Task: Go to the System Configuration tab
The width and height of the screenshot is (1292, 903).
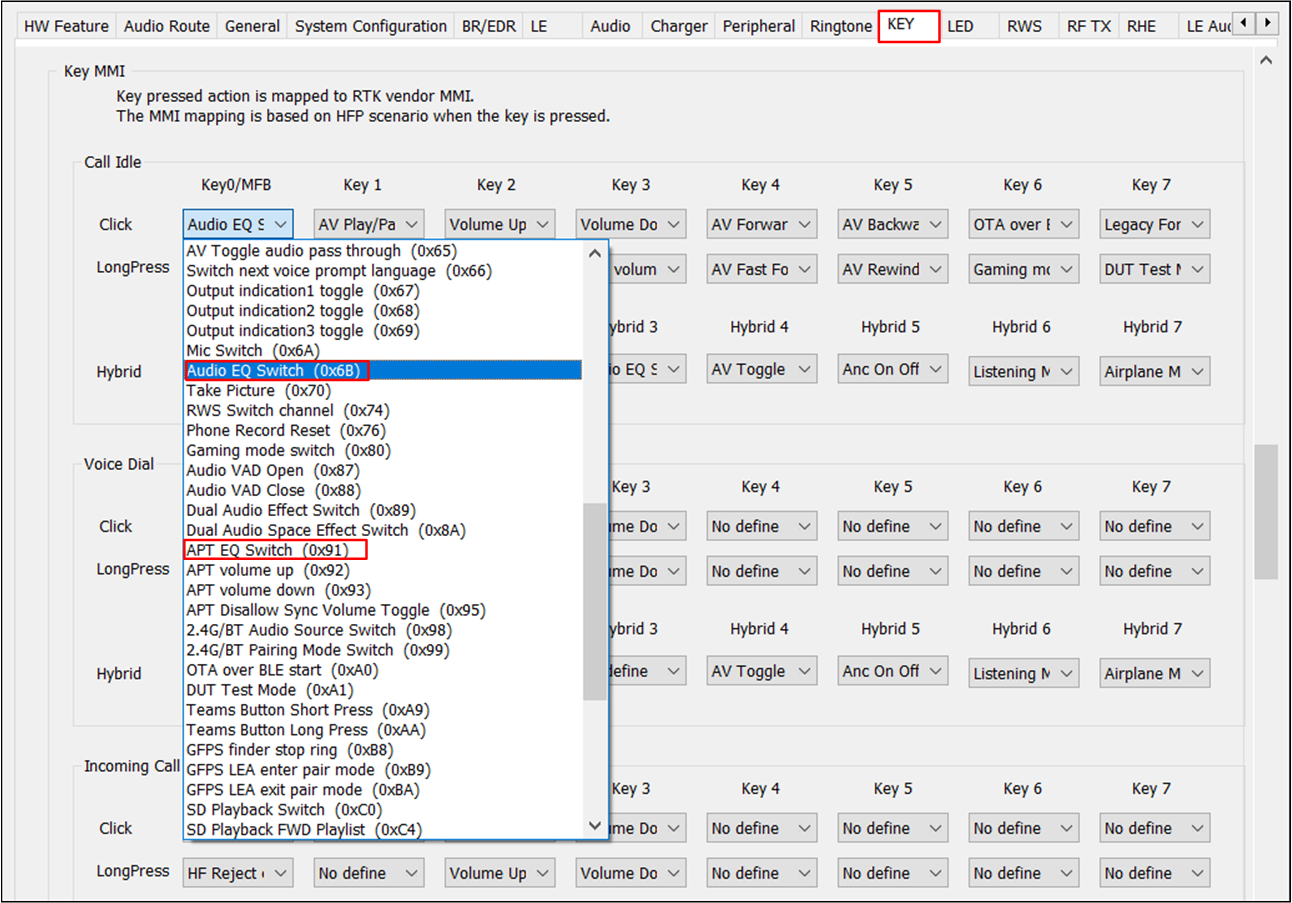Action: [370, 26]
